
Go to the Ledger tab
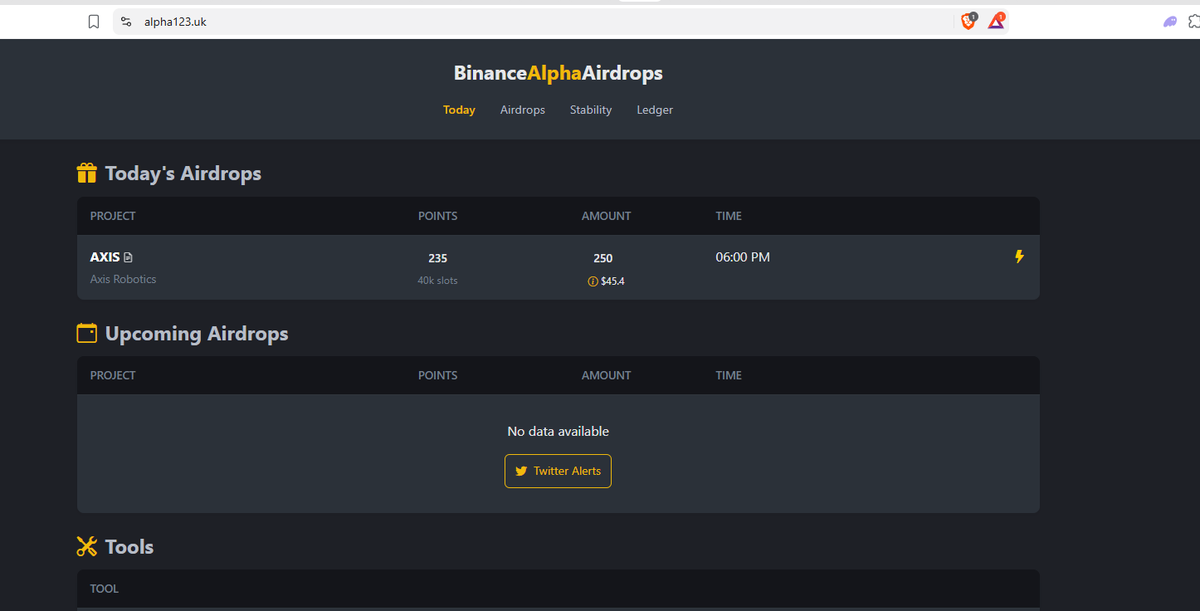click(x=655, y=110)
